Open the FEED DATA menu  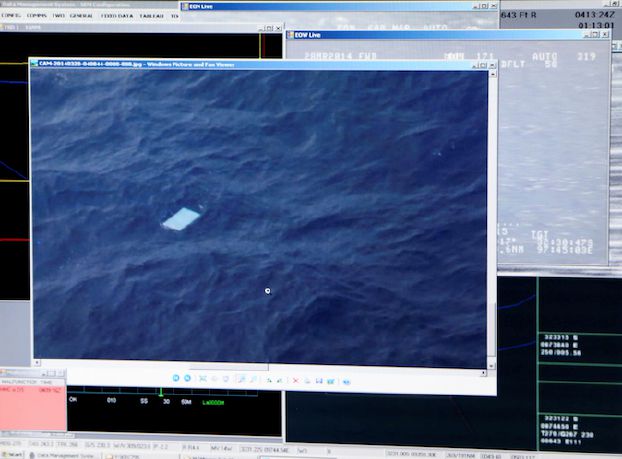coord(118,16)
